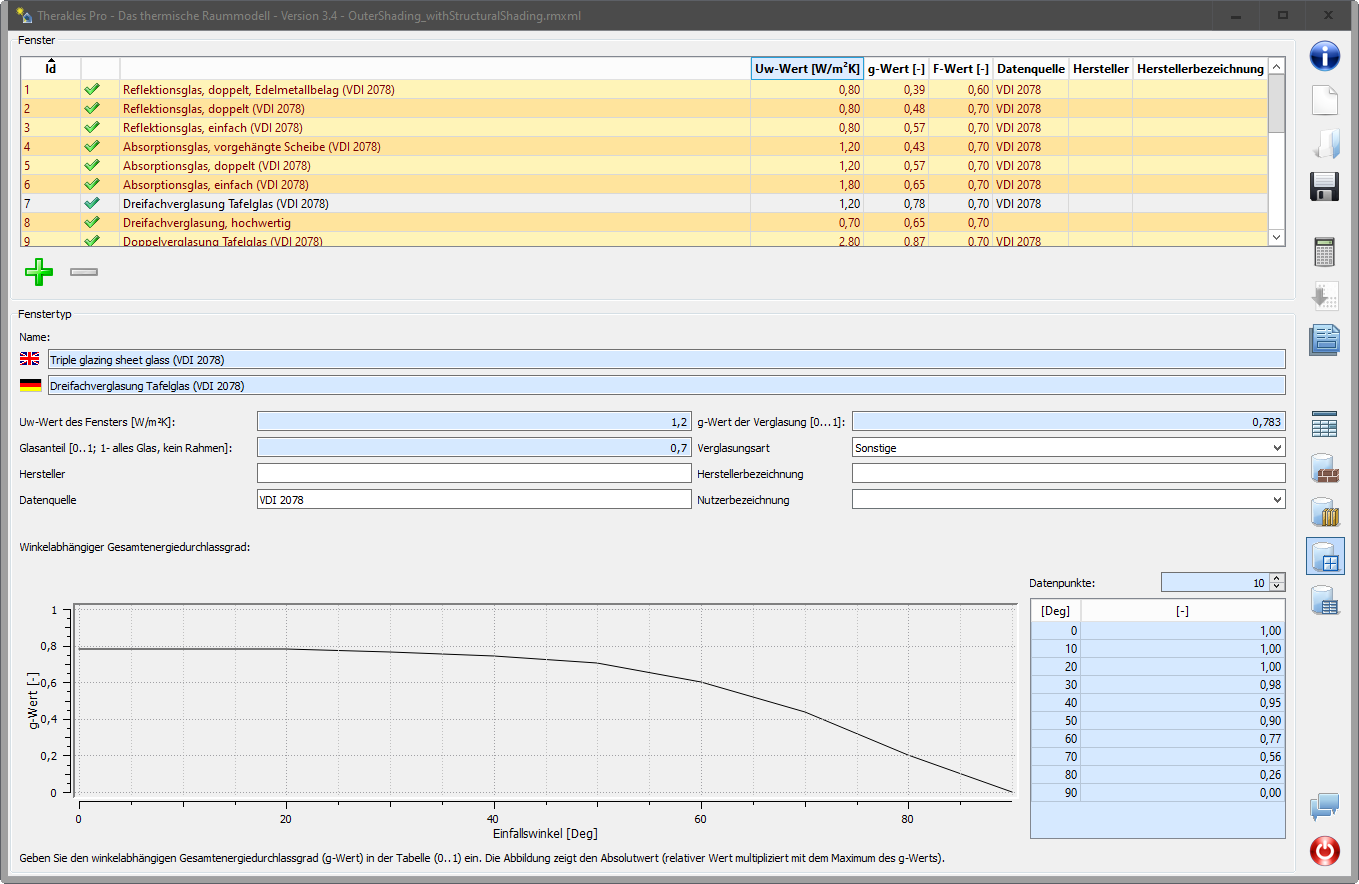The width and height of the screenshot is (1359, 884).
Task: Select row Dreifachverglasung, hochwertig
Action: click(645, 223)
